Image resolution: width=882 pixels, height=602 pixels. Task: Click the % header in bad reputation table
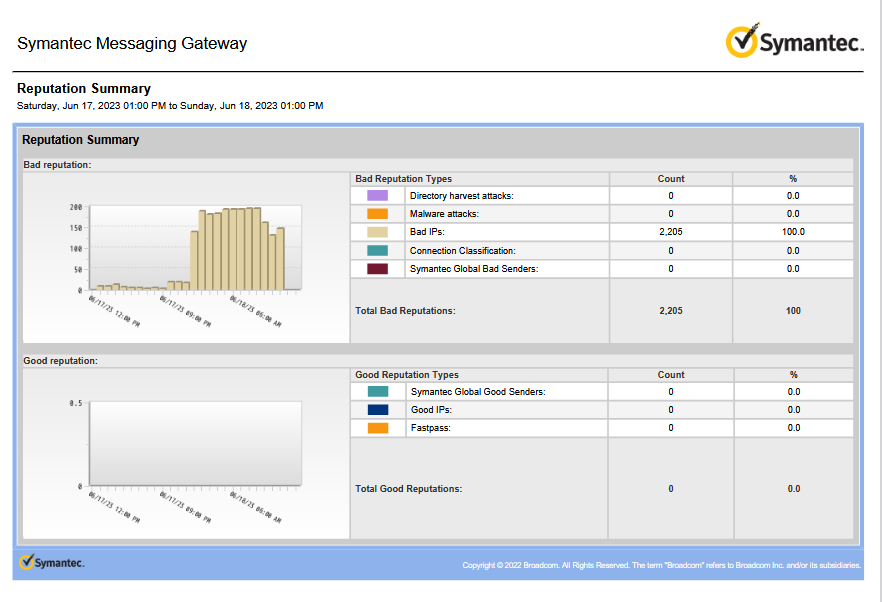[x=793, y=178]
